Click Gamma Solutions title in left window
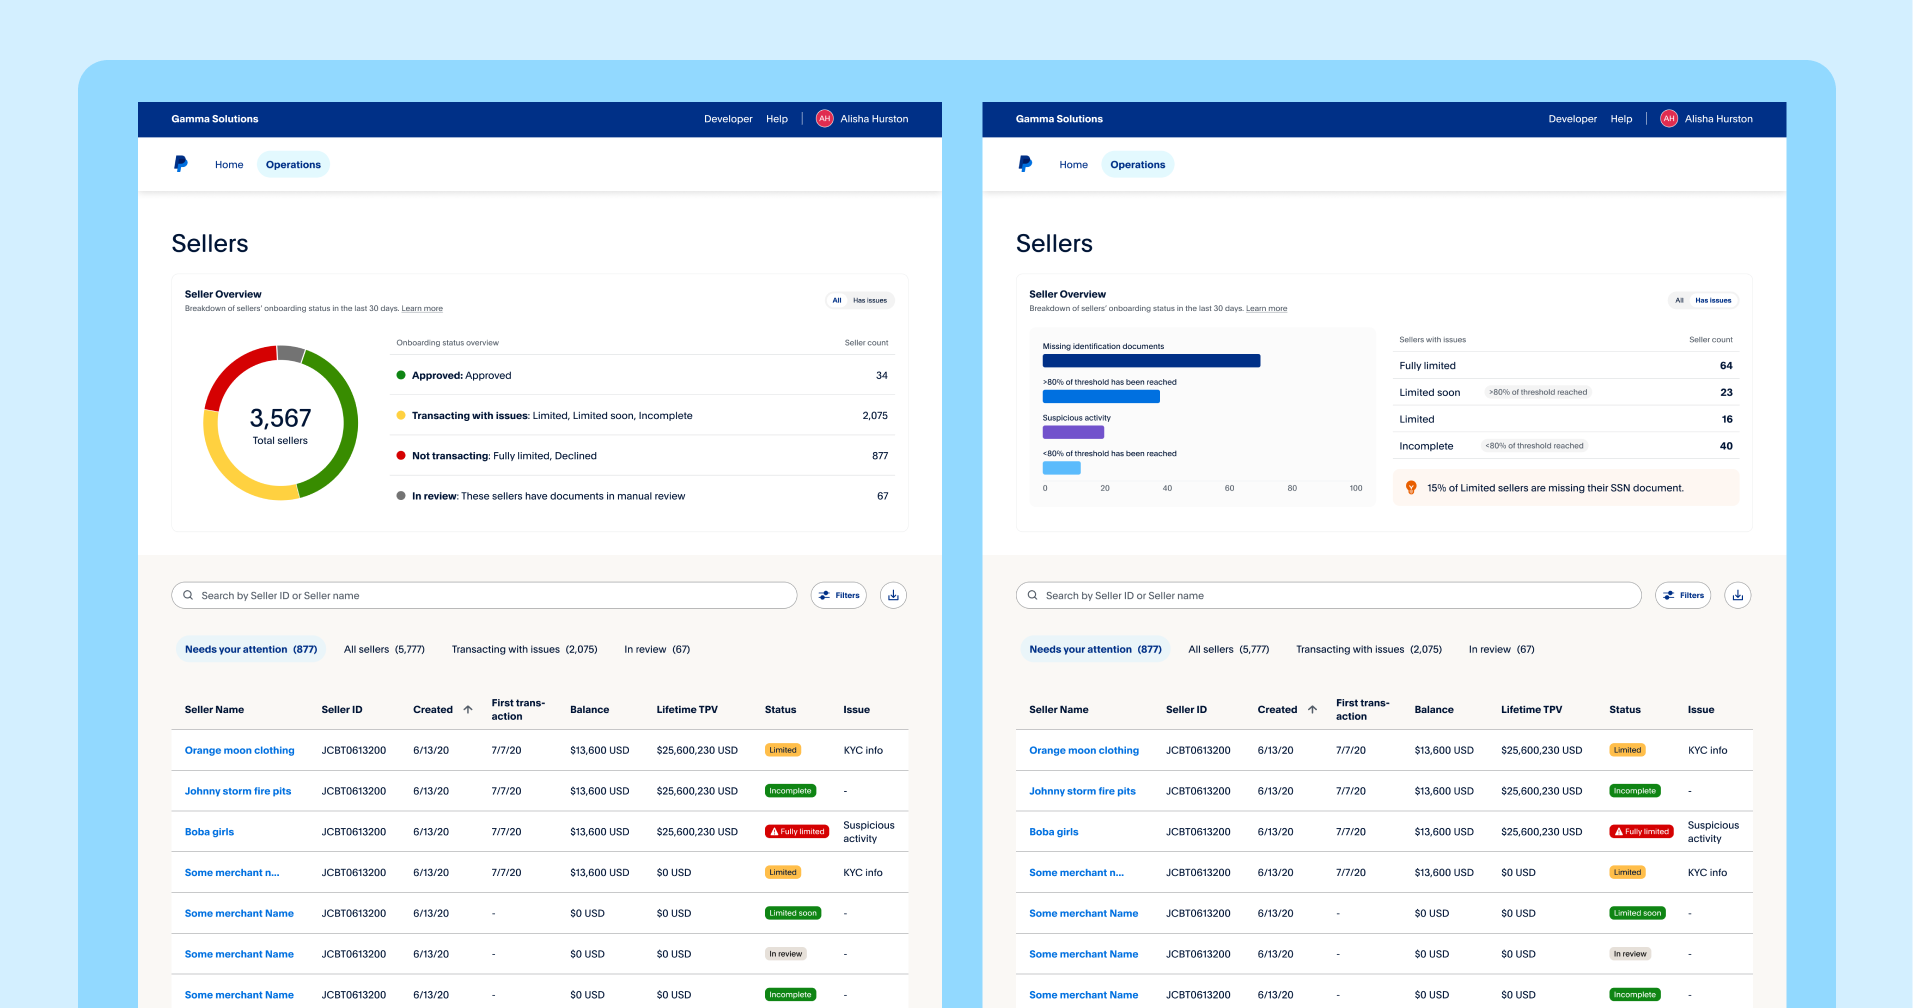 (x=214, y=118)
